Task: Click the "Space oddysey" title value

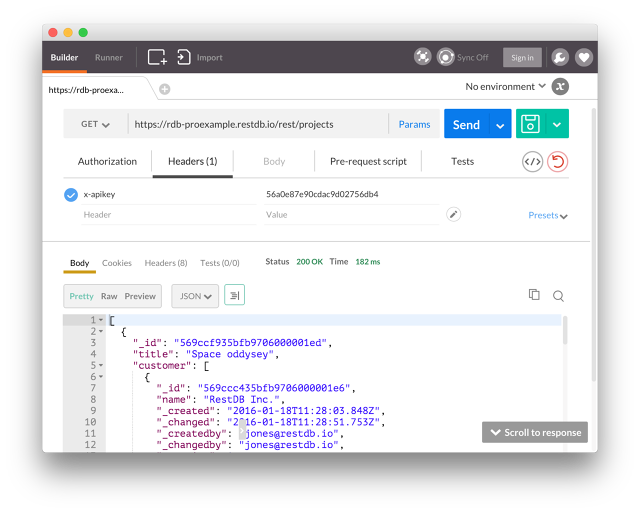Action: (230, 354)
